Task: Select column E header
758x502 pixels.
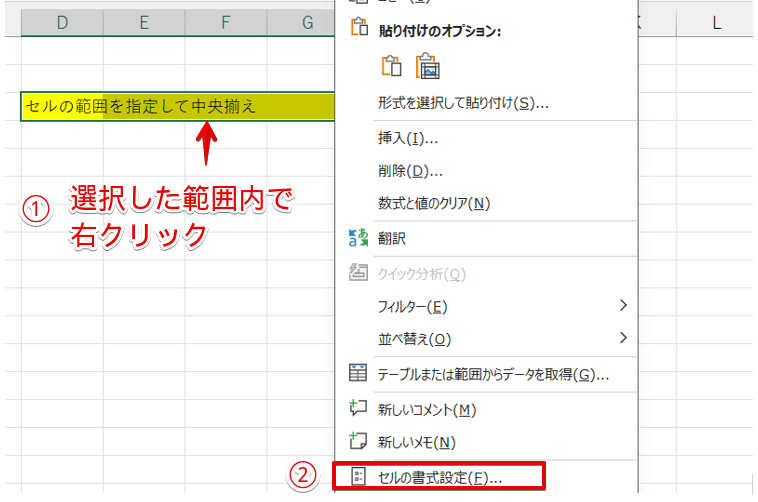Action: pos(144,23)
